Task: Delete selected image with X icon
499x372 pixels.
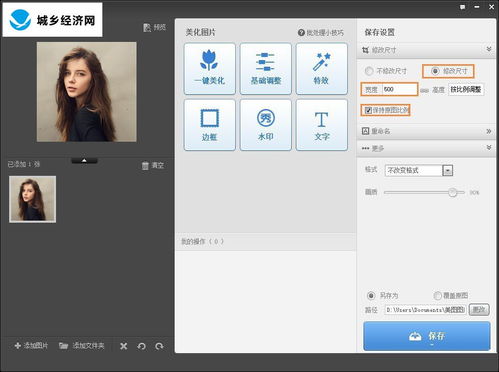Action: click(x=124, y=346)
